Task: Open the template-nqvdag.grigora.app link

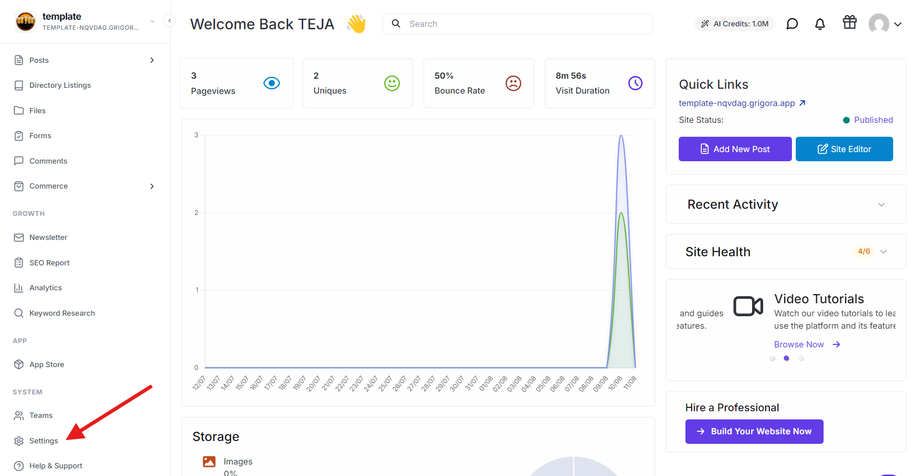Action: tap(742, 103)
